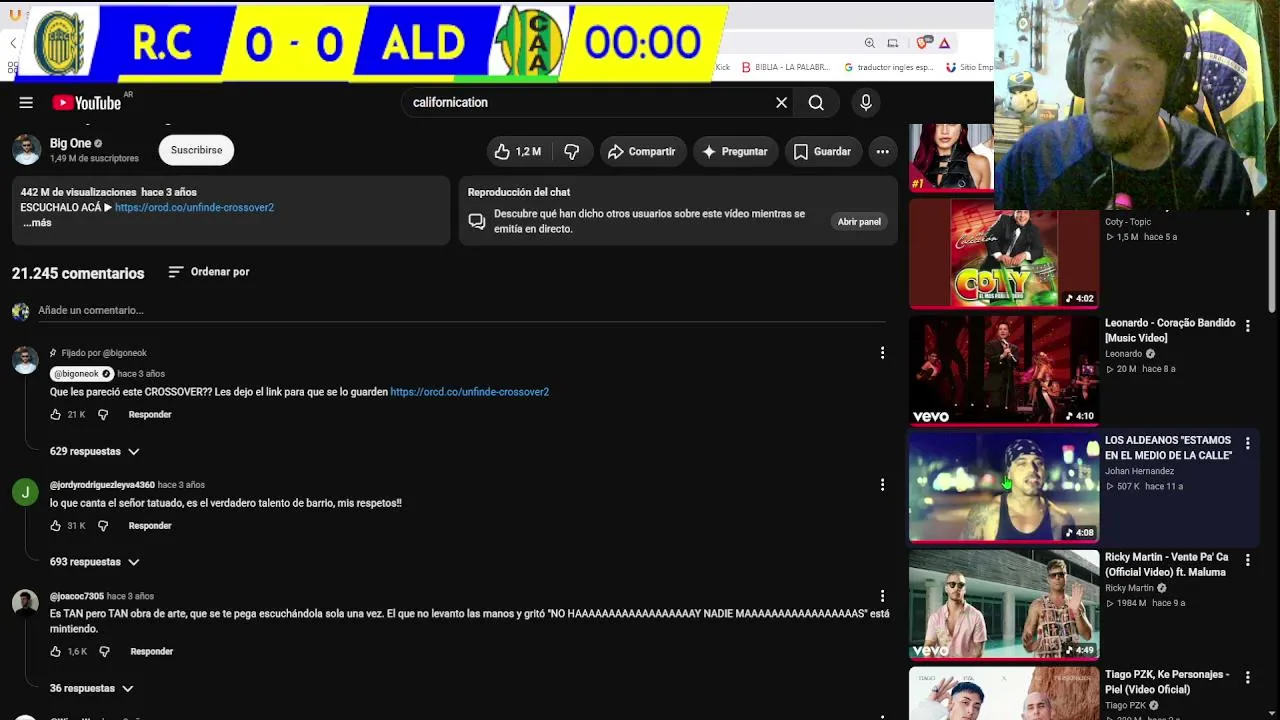1280x720 pixels.
Task: Subscribe with the Suscribirse button
Action: tap(196, 150)
